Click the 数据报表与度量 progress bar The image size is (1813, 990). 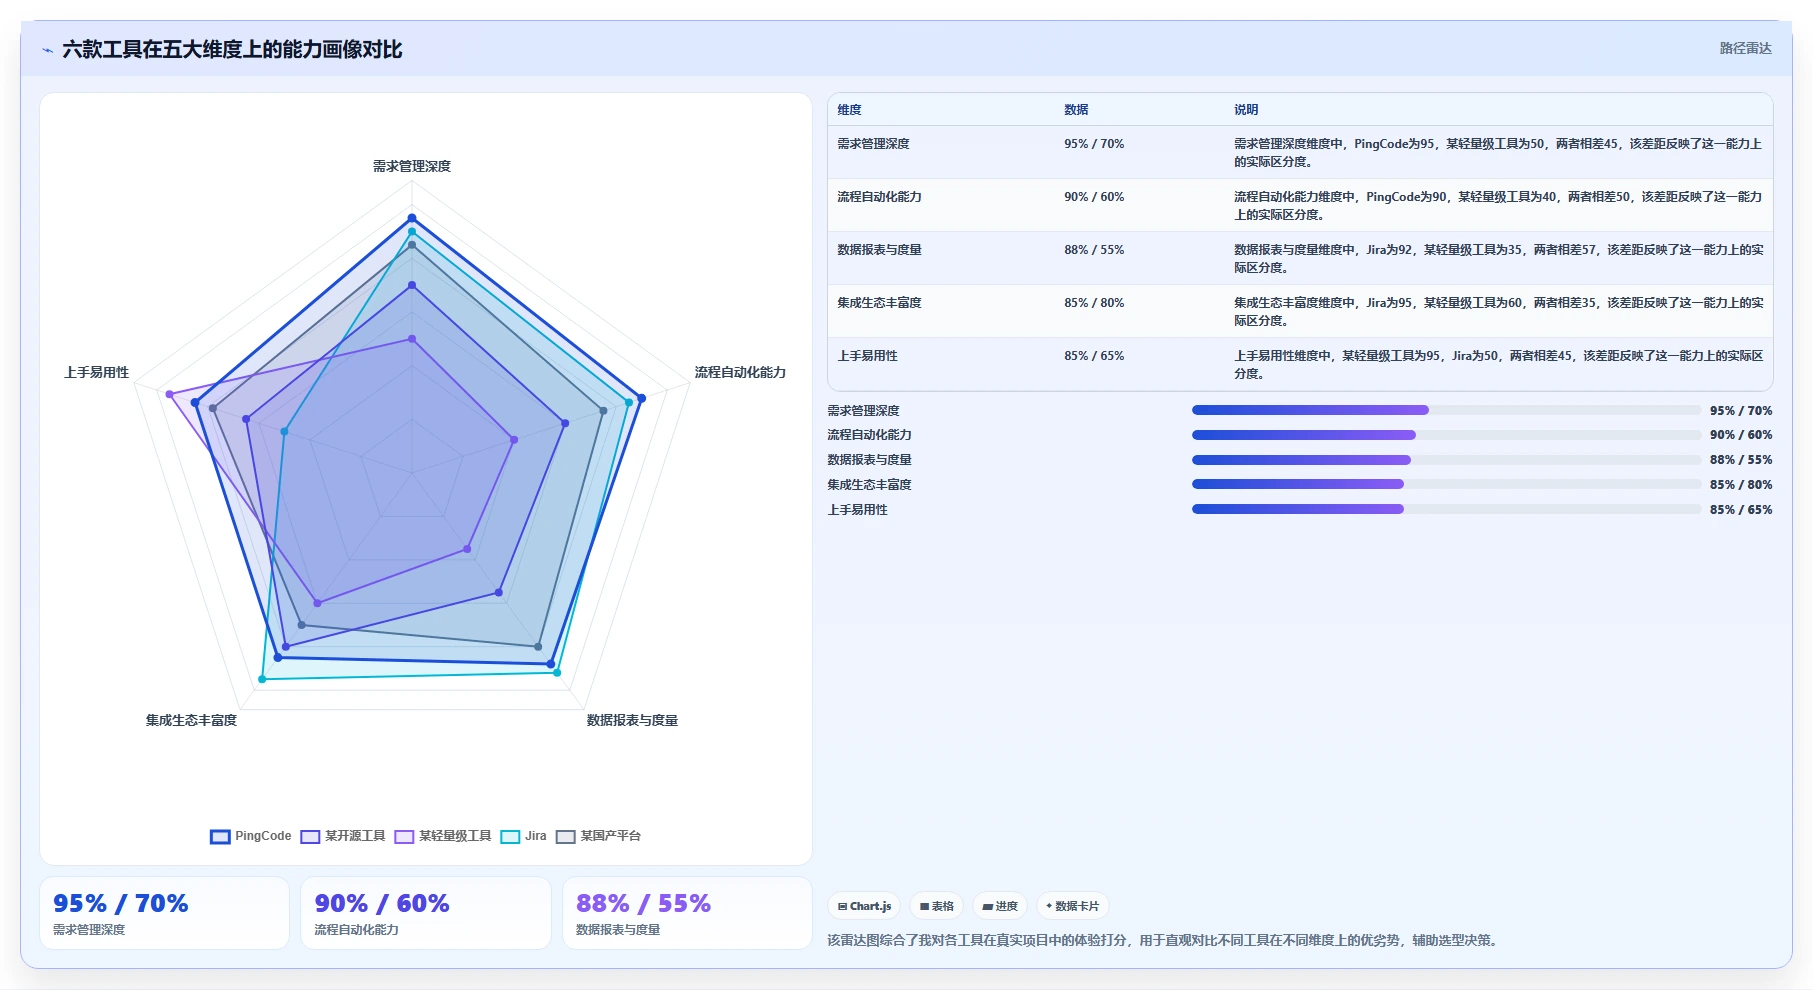pyautogui.click(x=1446, y=460)
